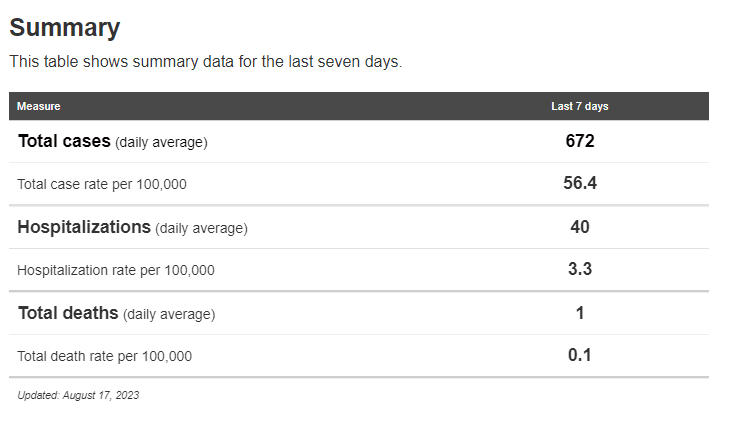Click the Summary heading

coord(65,28)
